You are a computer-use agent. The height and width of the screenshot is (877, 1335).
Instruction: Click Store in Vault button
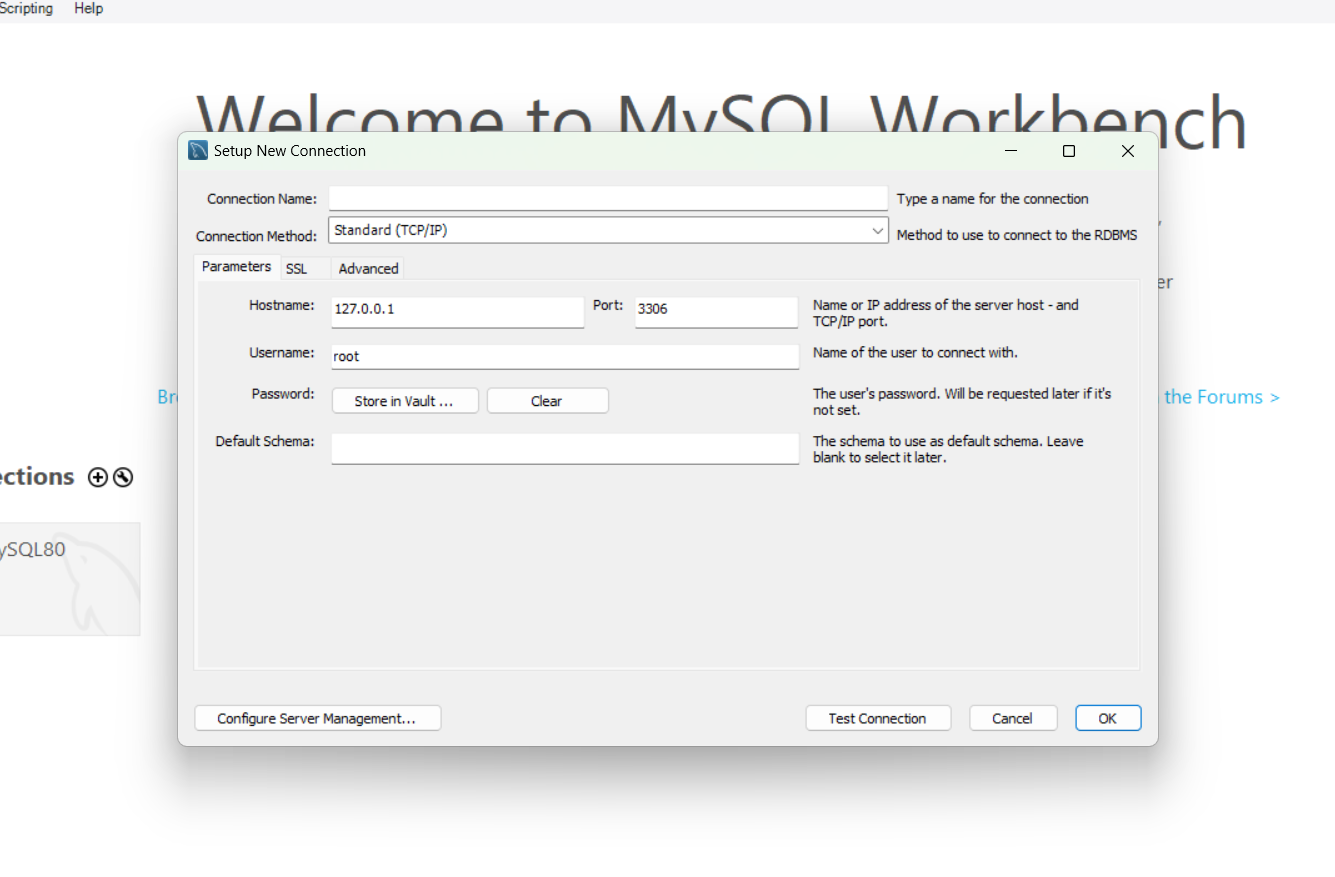(x=405, y=401)
